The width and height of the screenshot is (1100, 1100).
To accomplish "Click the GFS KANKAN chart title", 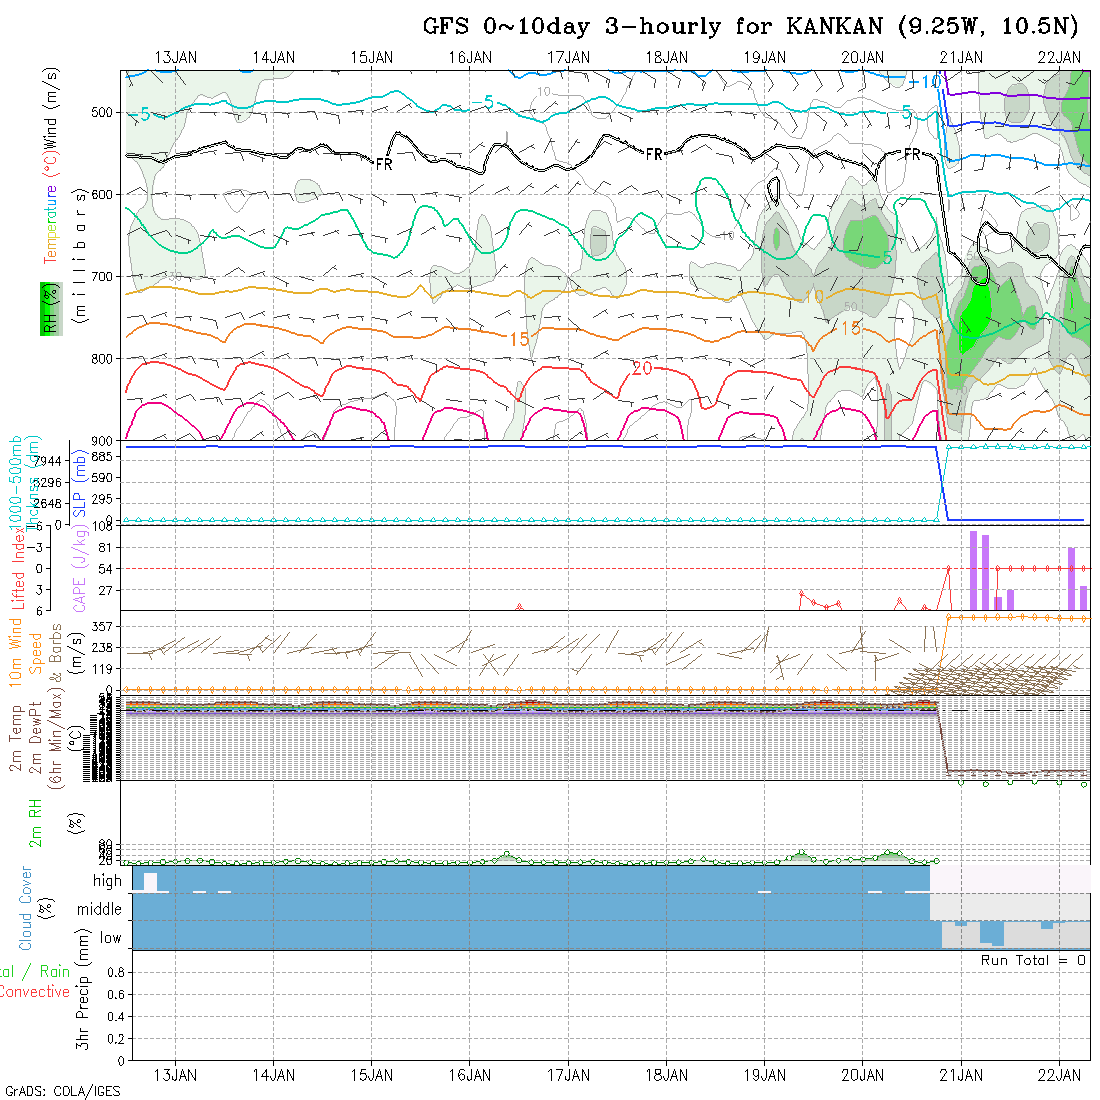I will (754, 26).
